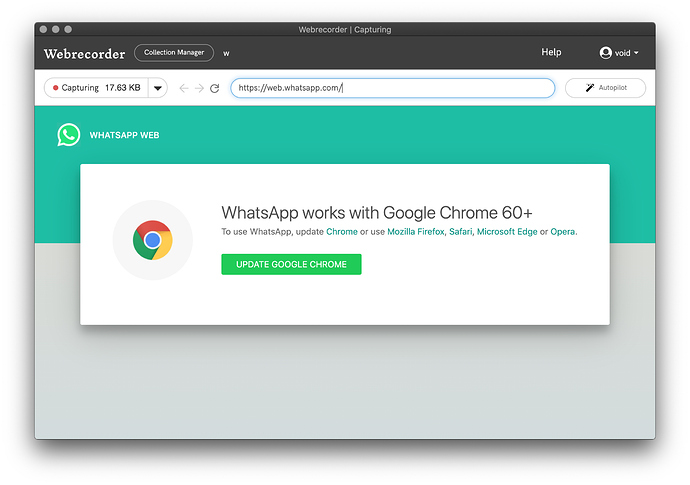This screenshot has width=690, height=485.
Task: Open the Collection Manager
Action: tap(174, 53)
